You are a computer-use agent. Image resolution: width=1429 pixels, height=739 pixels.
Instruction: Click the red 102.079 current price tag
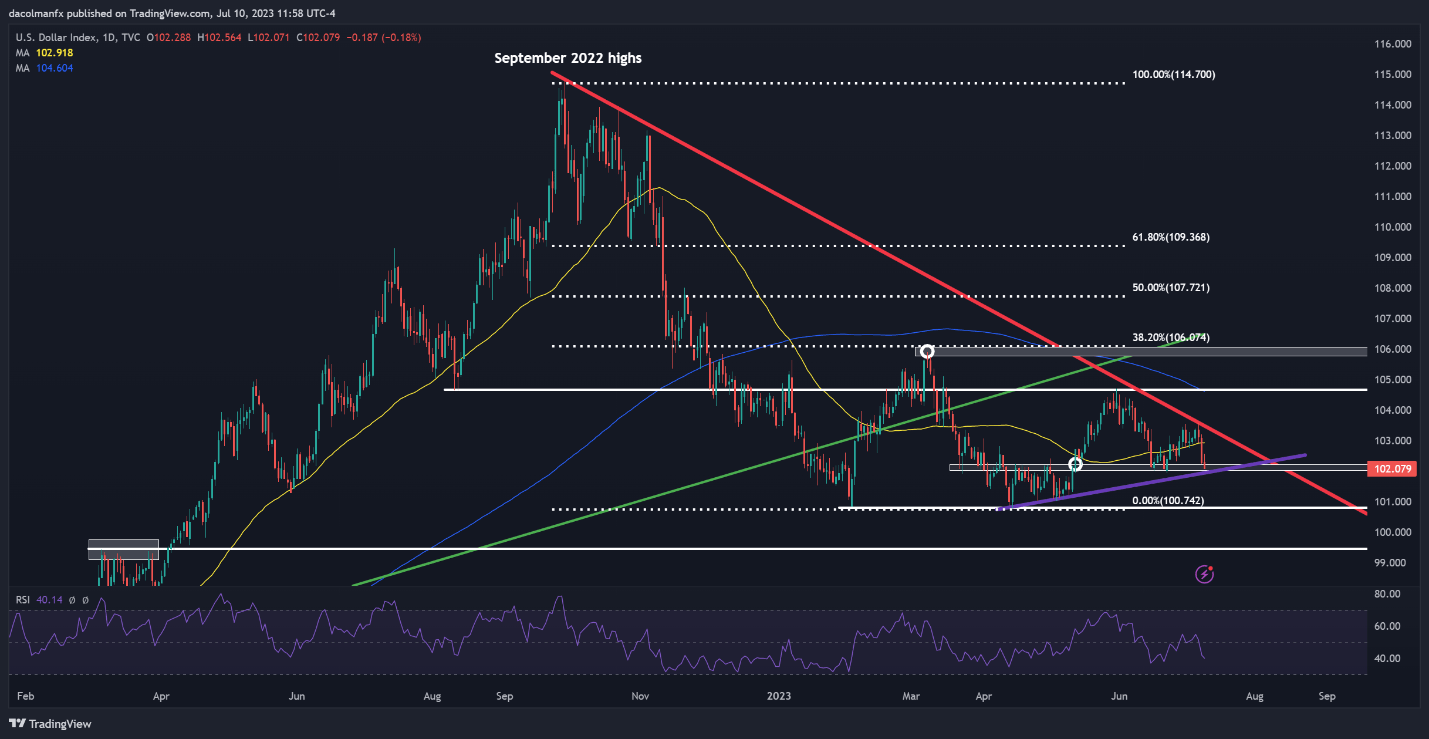point(1394,469)
